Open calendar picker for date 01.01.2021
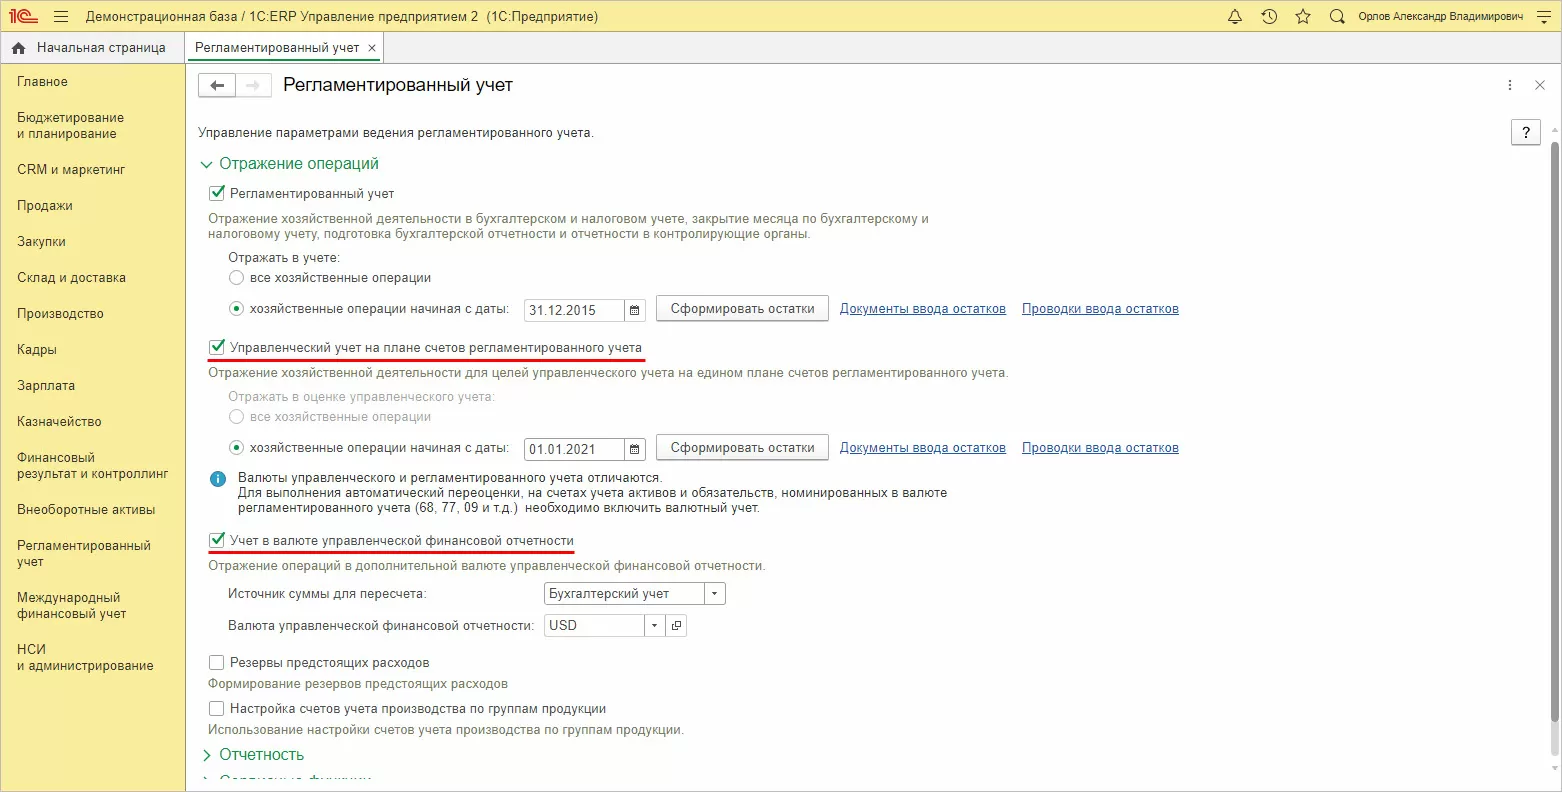Image resolution: width=1562 pixels, height=792 pixels. [x=635, y=449]
